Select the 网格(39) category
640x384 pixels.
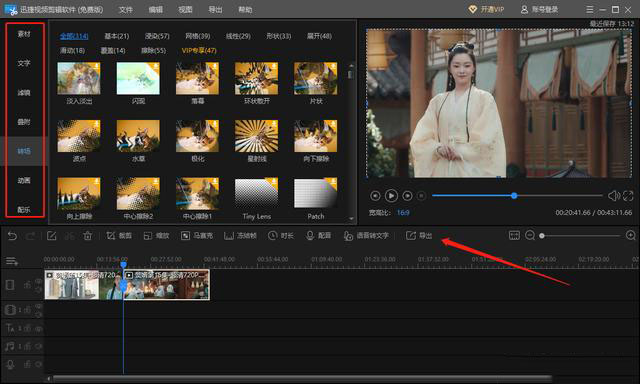198,36
